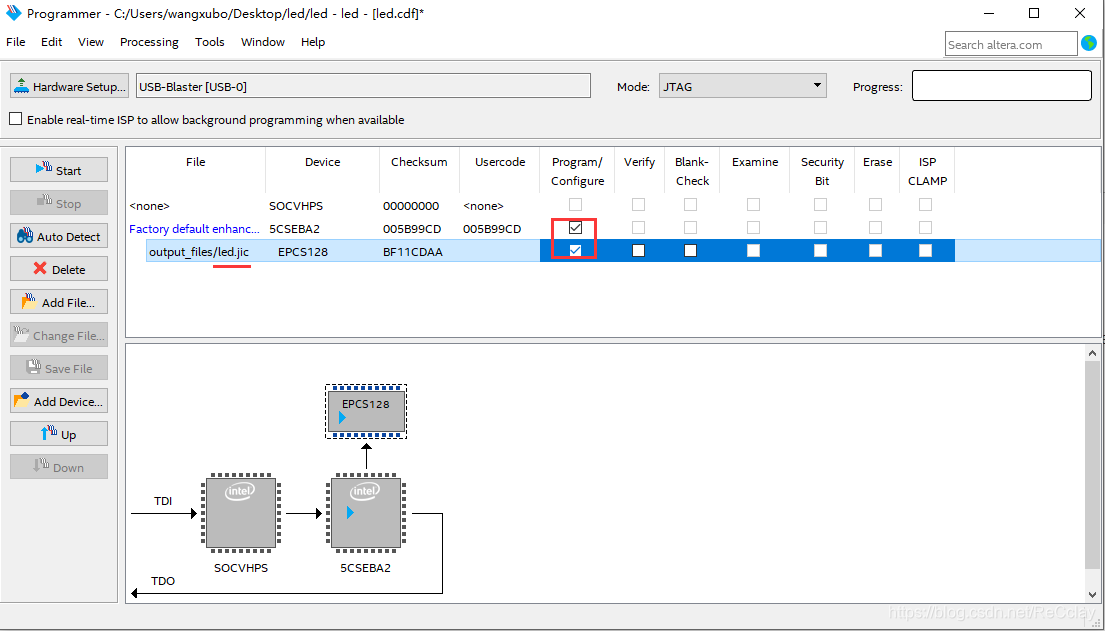The width and height of the screenshot is (1105, 631).
Task: Click the checksum value BF11CDAA
Action: 413,251
